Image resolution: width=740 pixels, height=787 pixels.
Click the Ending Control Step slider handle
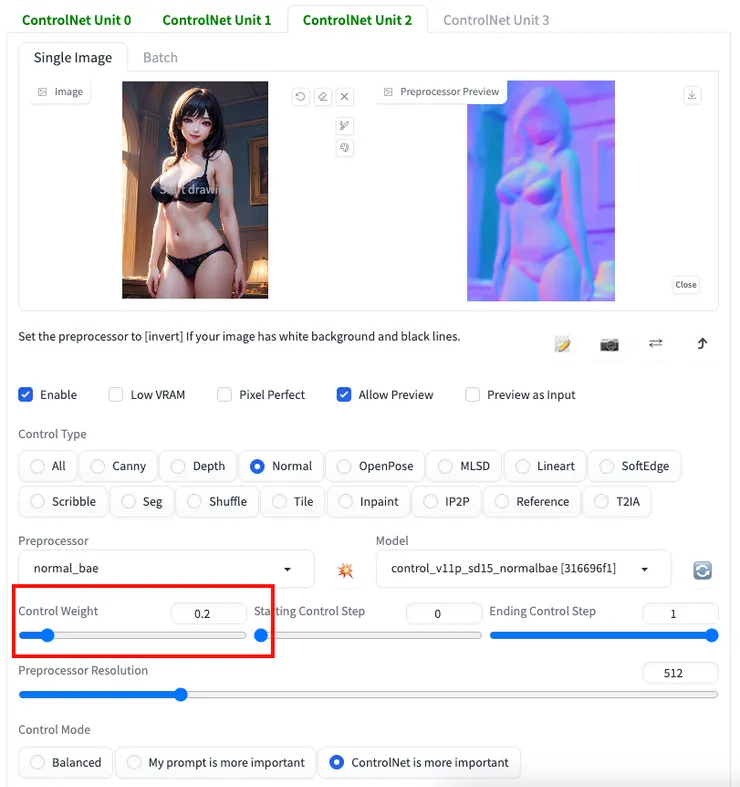pyautogui.click(x=711, y=635)
